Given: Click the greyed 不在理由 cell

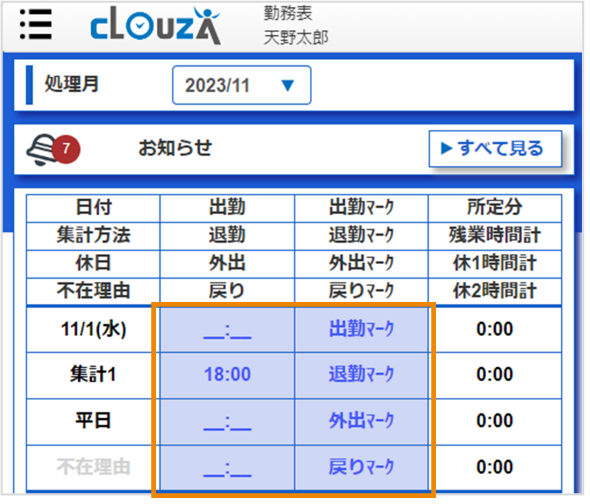Looking at the screenshot, I should (x=93, y=467).
